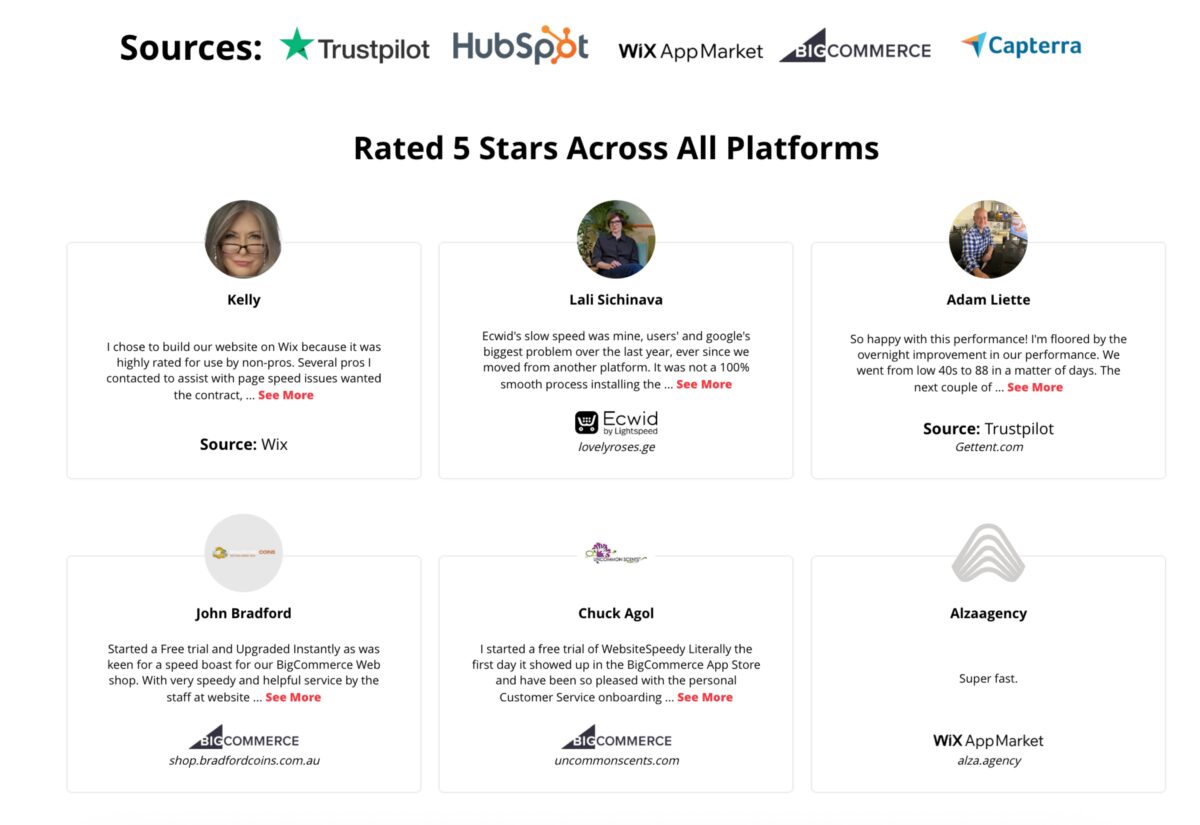Click the shop.bradfordcoins.com.au link

point(244,760)
